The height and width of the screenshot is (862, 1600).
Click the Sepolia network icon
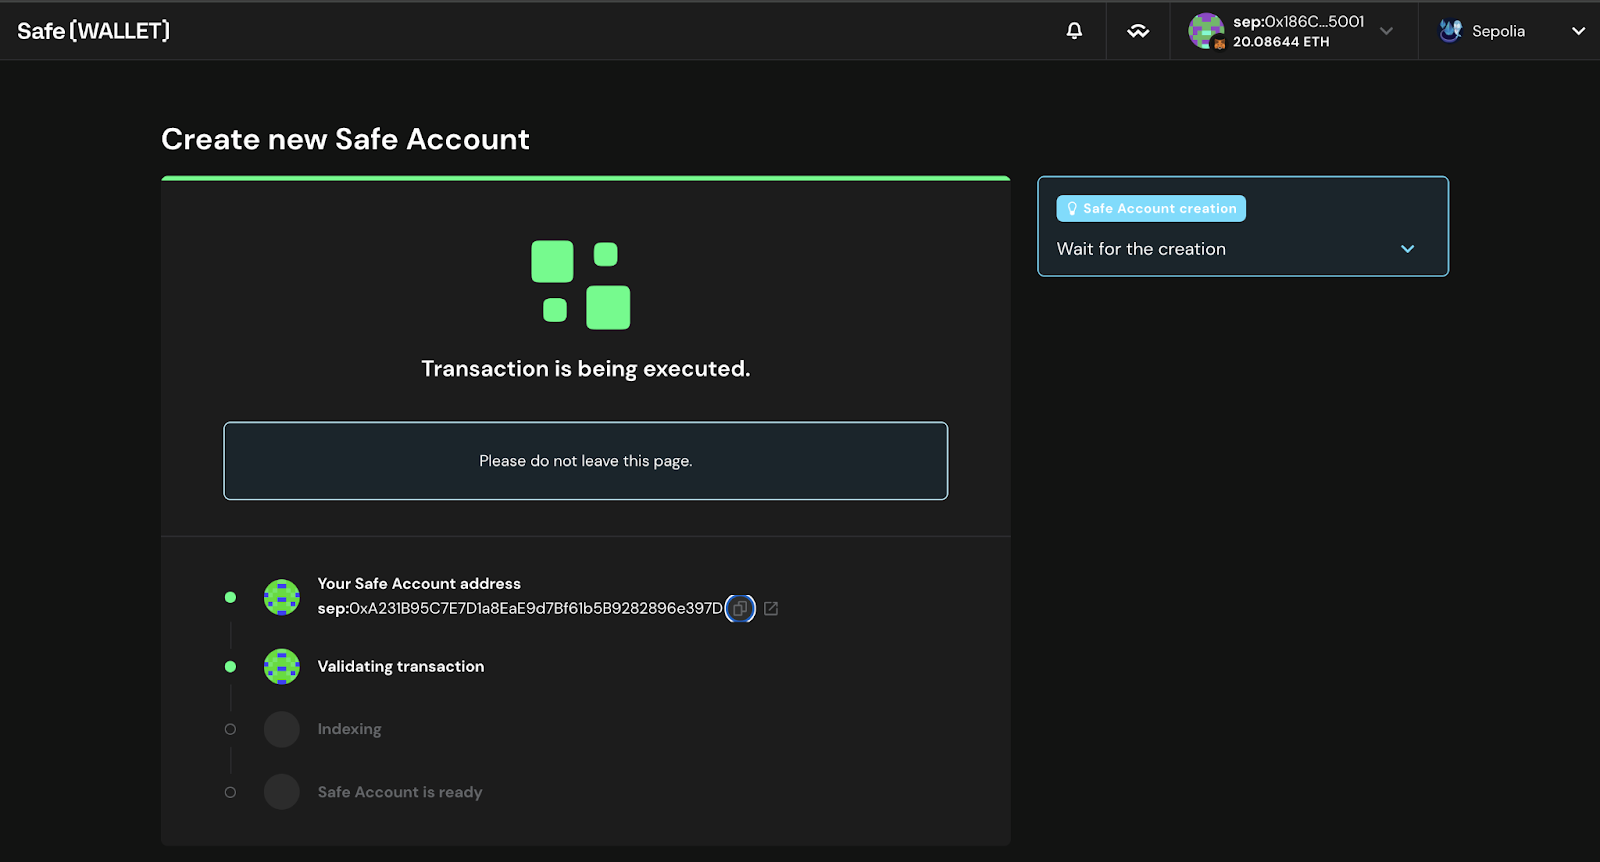tap(1450, 31)
